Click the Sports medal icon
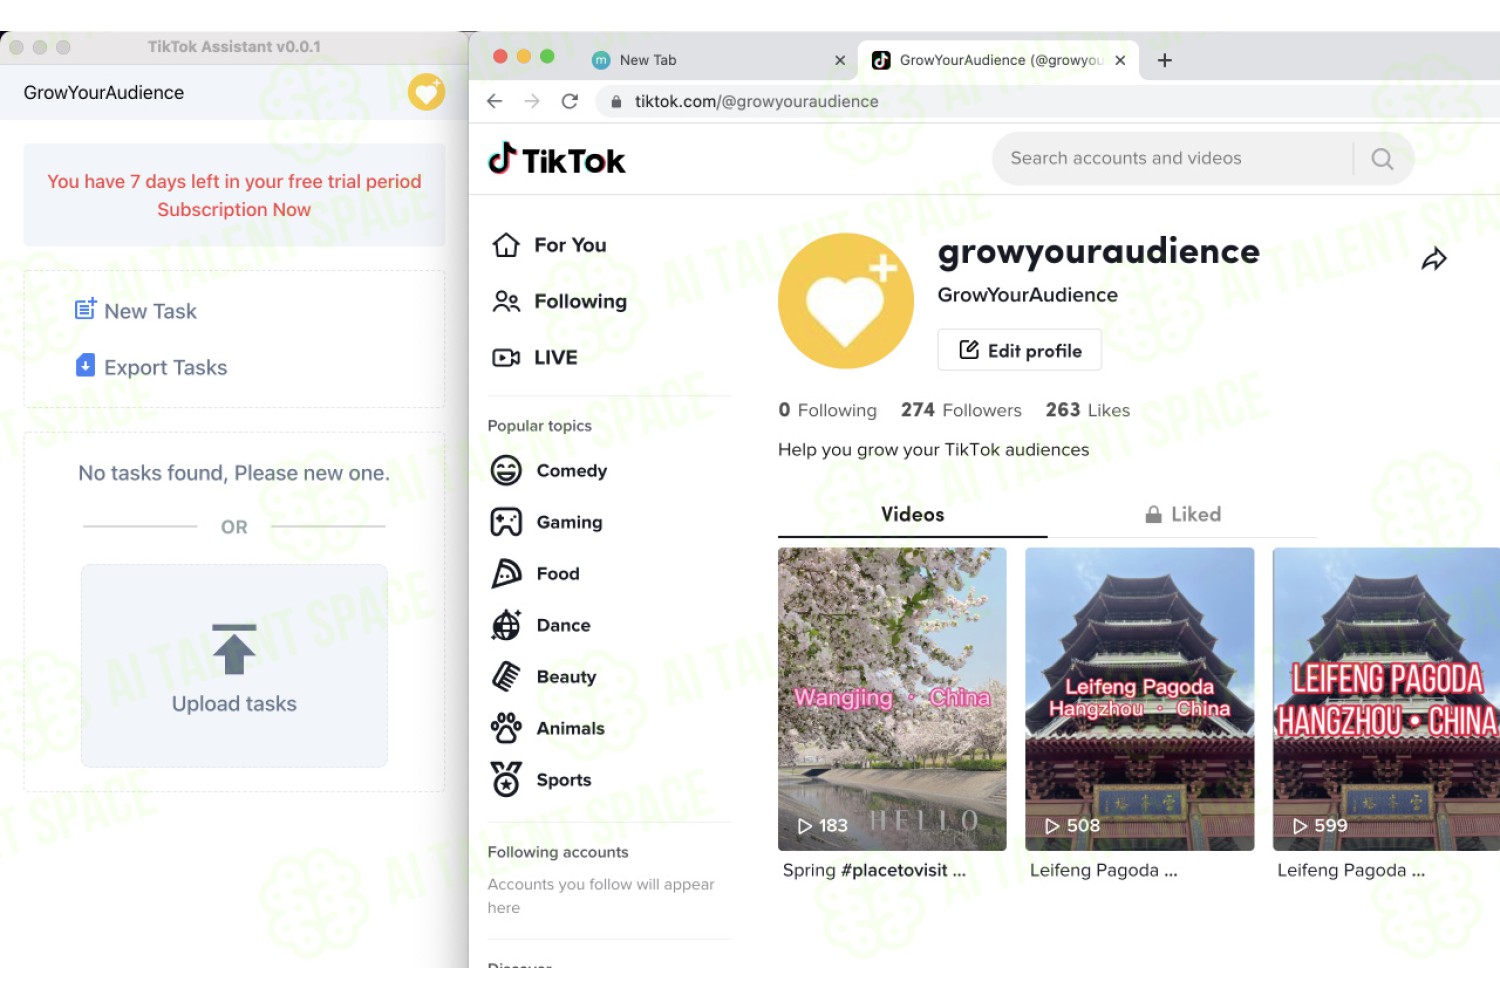Viewport: 1500px width, 1000px height. pos(506,779)
